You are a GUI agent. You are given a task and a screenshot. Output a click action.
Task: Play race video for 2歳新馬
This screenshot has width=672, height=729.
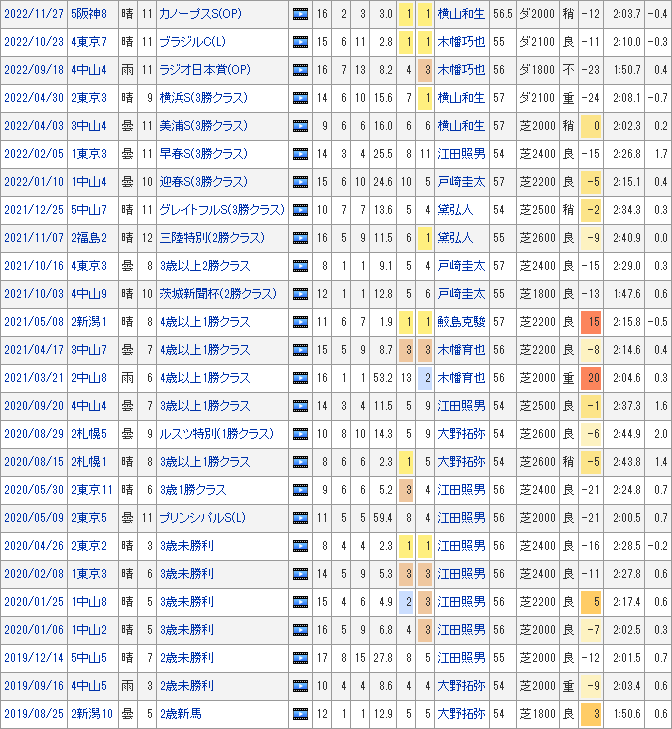click(300, 714)
